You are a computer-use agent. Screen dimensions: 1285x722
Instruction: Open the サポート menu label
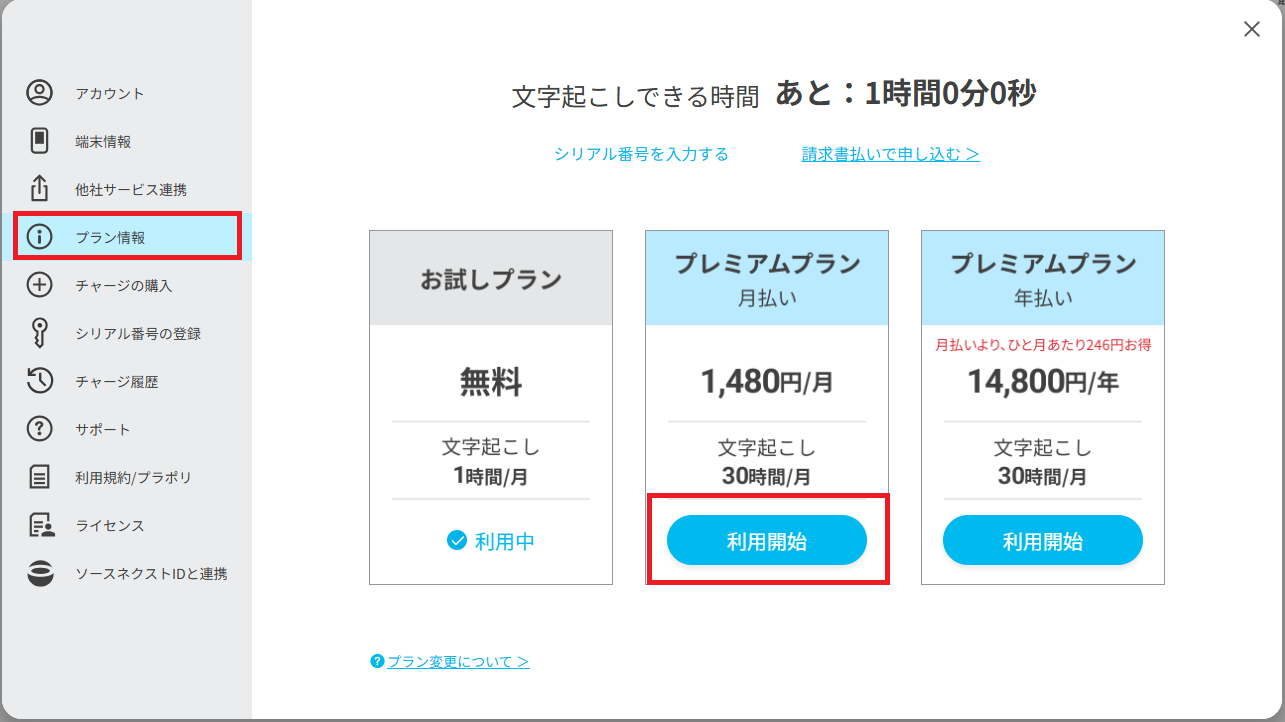click(x=103, y=429)
